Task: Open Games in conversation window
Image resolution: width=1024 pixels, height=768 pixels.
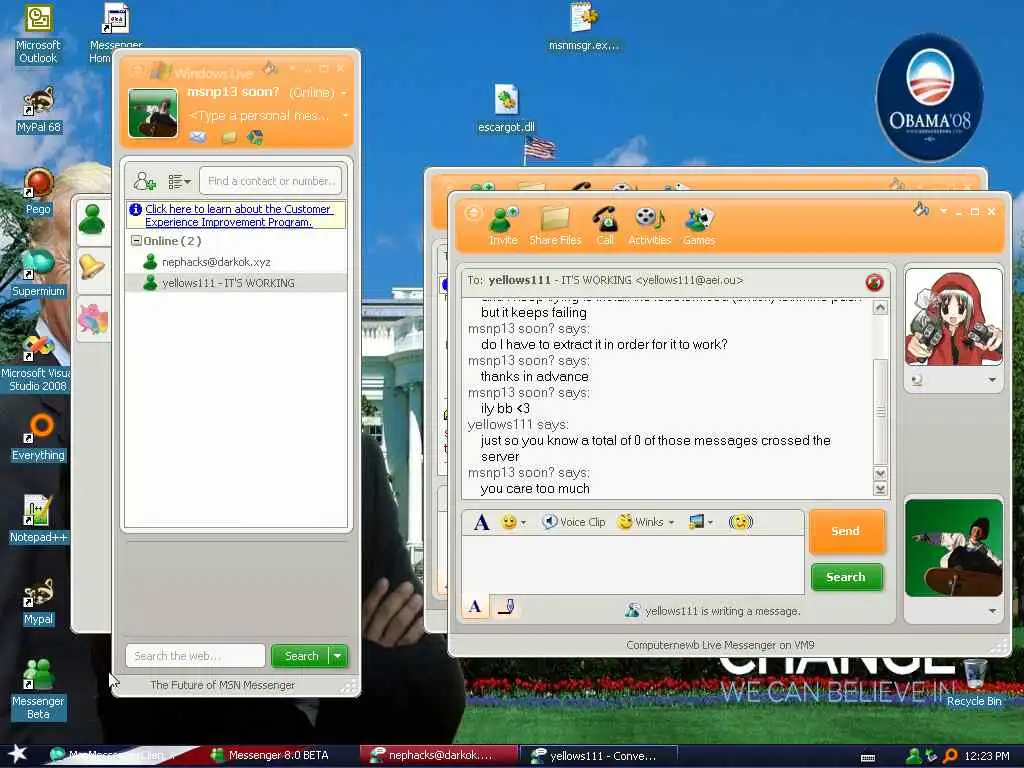Action: pos(699,226)
